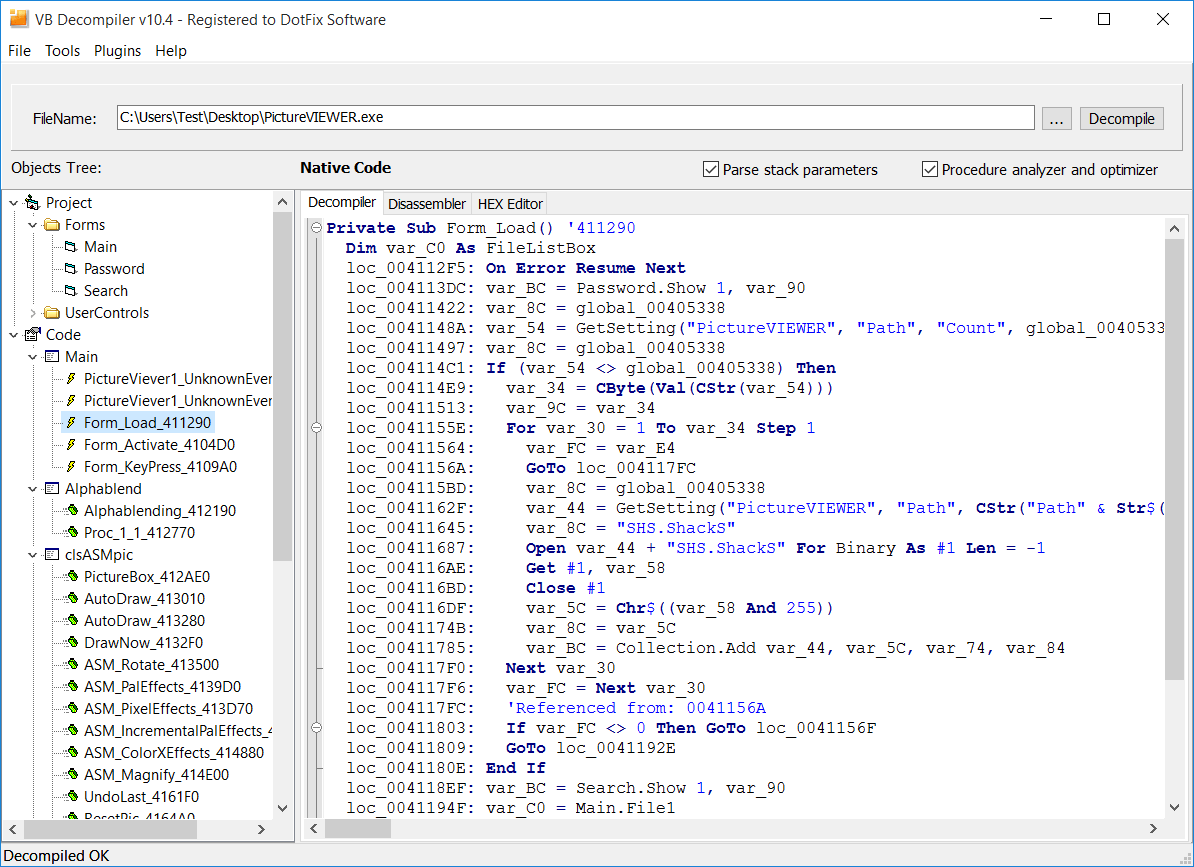Collapse the code fold marker beside Form_Load
The image size is (1194, 867).
pos(316,227)
